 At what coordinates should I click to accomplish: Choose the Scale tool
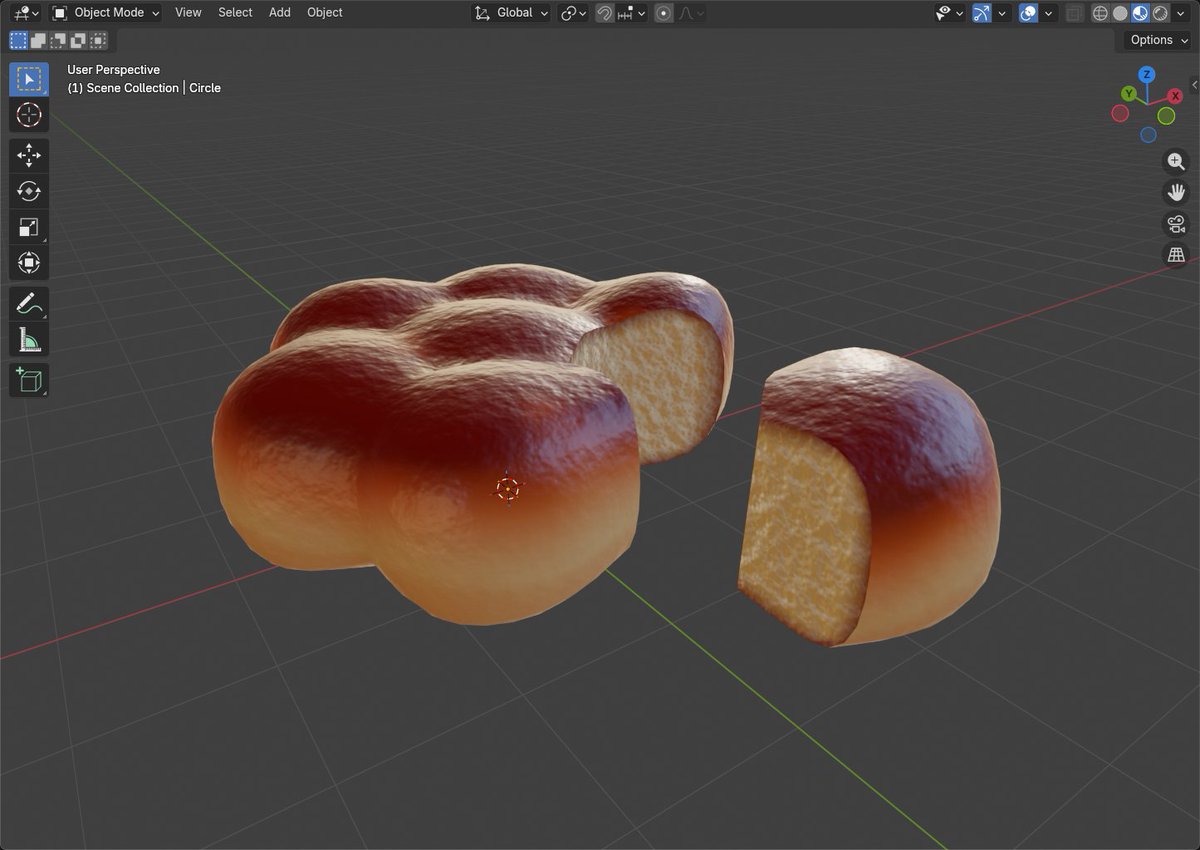[x=29, y=227]
